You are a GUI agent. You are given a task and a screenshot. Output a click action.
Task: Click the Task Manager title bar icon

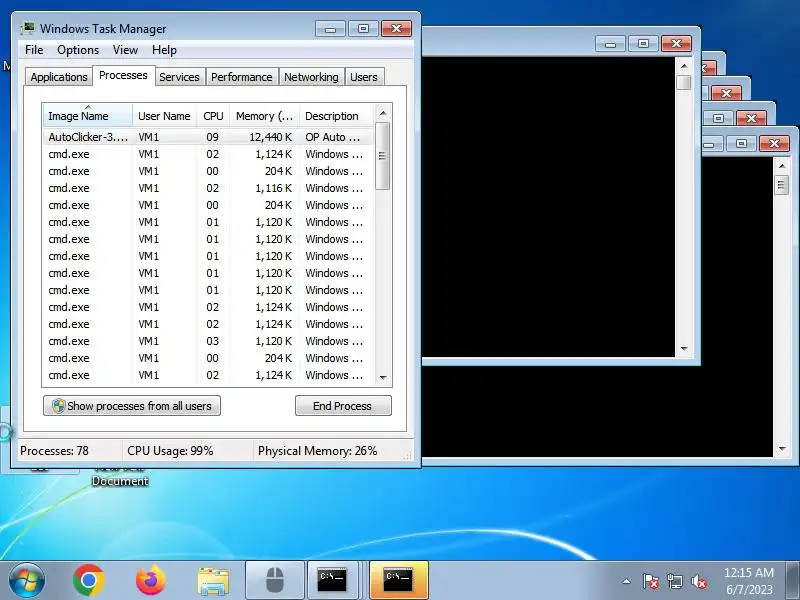pos(28,28)
